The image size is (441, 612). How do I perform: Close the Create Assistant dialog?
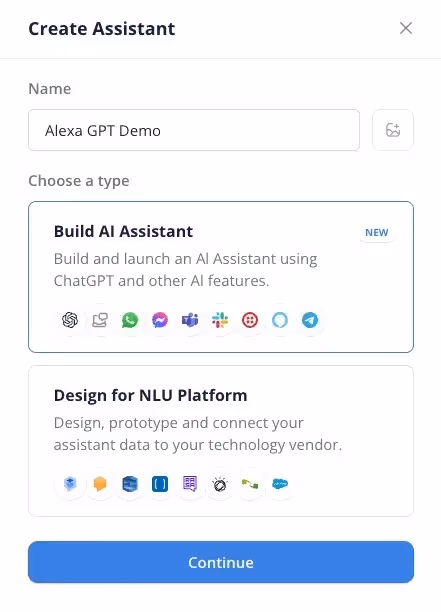[406, 28]
